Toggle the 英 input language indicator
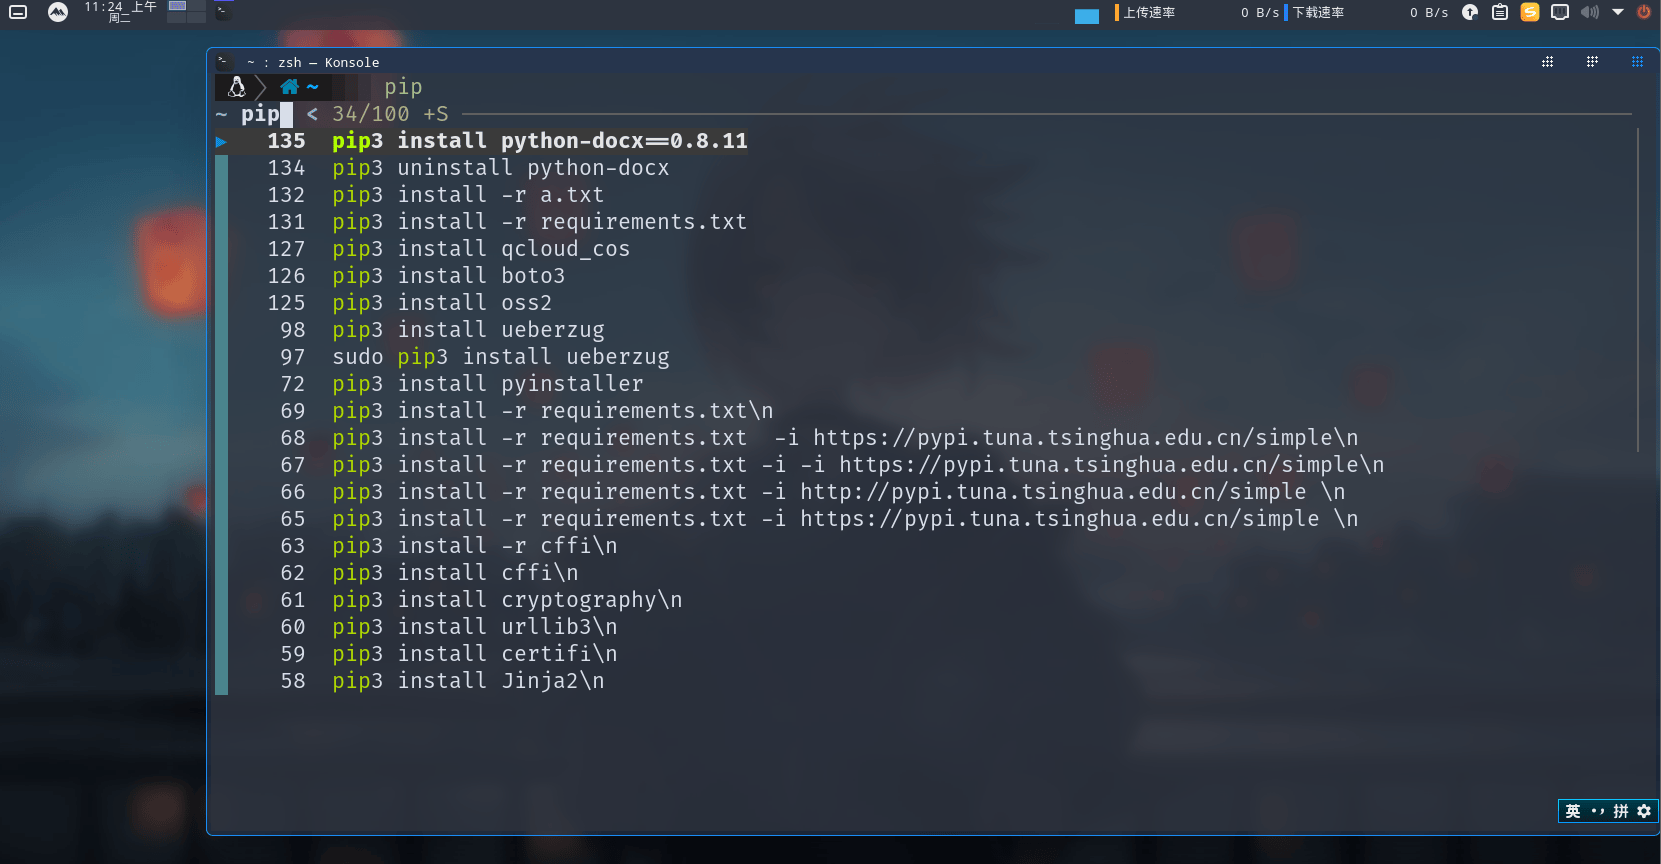The height and width of the screenshot is (864, 1661). pyautogui.click(x=1573, y=811)
